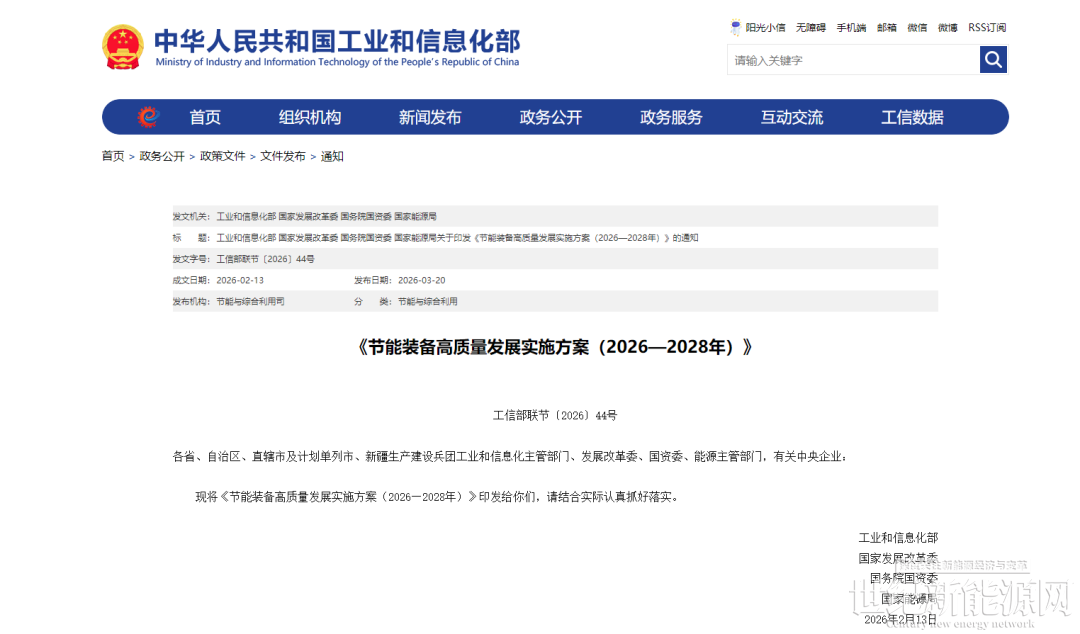Click the 邮箱 link in top bar
The height and width of the screenshot is (634, 1080).
(887, 28)
